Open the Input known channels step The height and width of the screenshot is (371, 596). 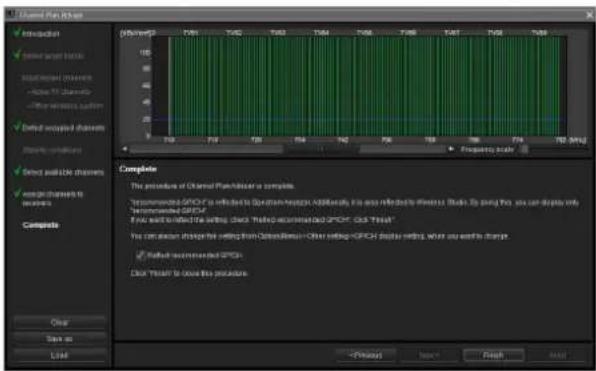point(57,78)
